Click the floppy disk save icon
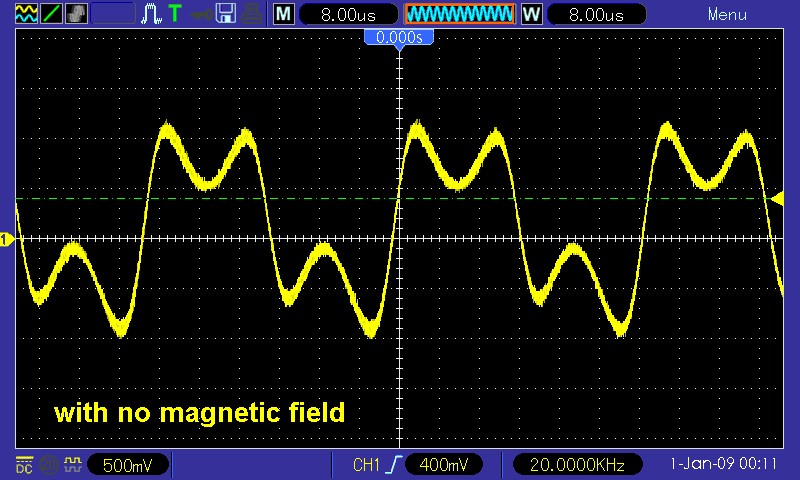The width and height of the screenshot is (800, 480). coord(225,14)
